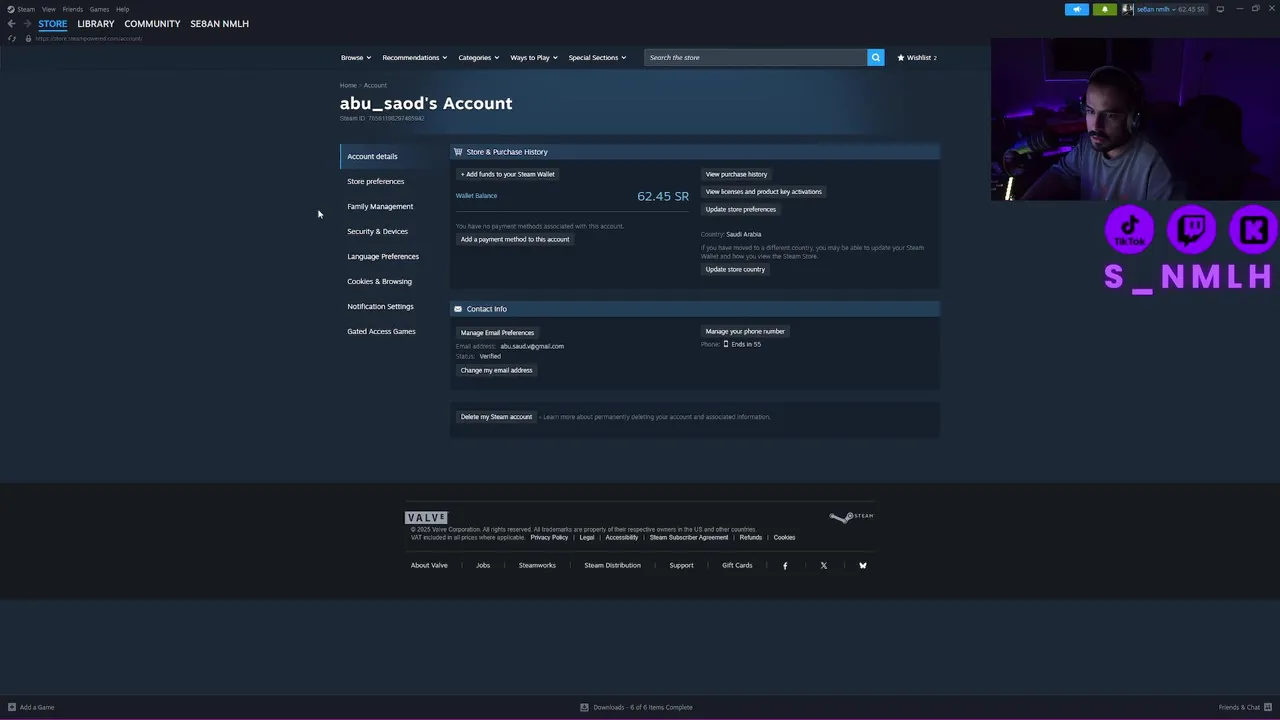The width and height of the screenshot is (1280, 720).
Task: Expand the Recommendations dropdown
Action: click(x=414, y=57)
